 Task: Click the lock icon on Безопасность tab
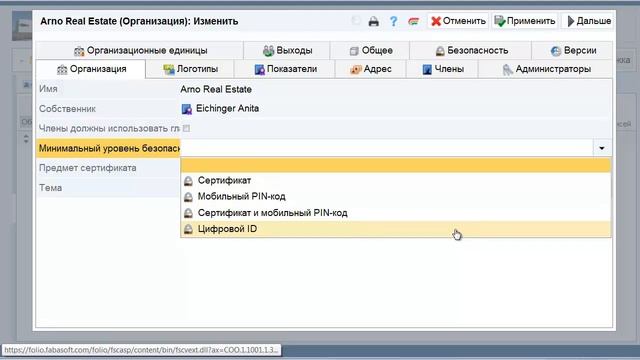coord(440,51)
